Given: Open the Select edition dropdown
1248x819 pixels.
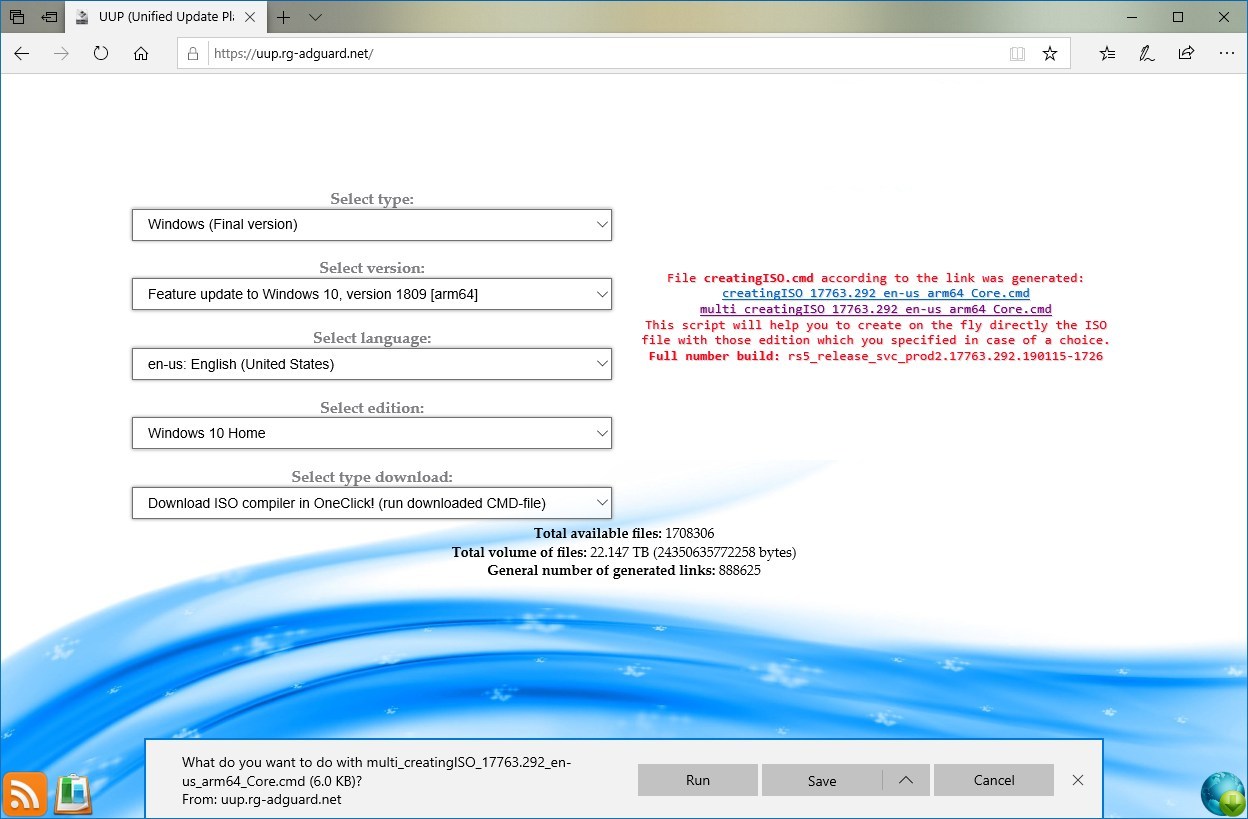Looking at the screenshot, I should [x=372, y=433].
